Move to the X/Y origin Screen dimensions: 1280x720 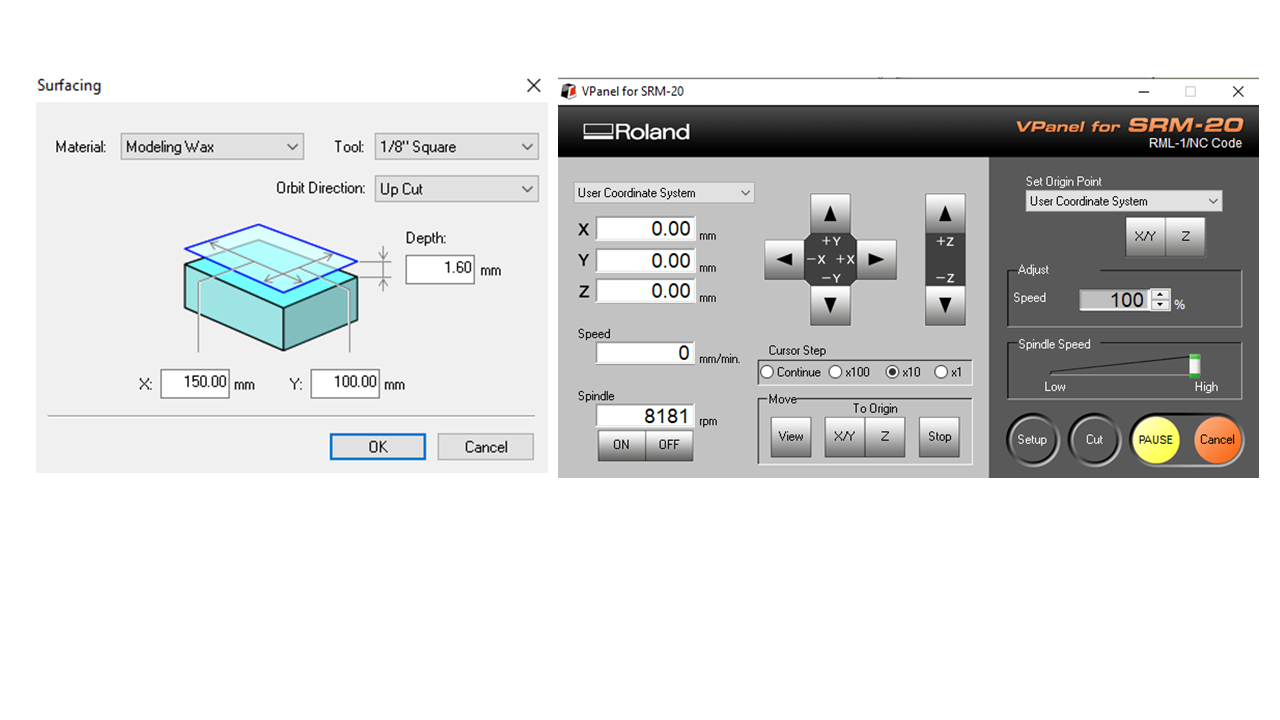(845, 437)
